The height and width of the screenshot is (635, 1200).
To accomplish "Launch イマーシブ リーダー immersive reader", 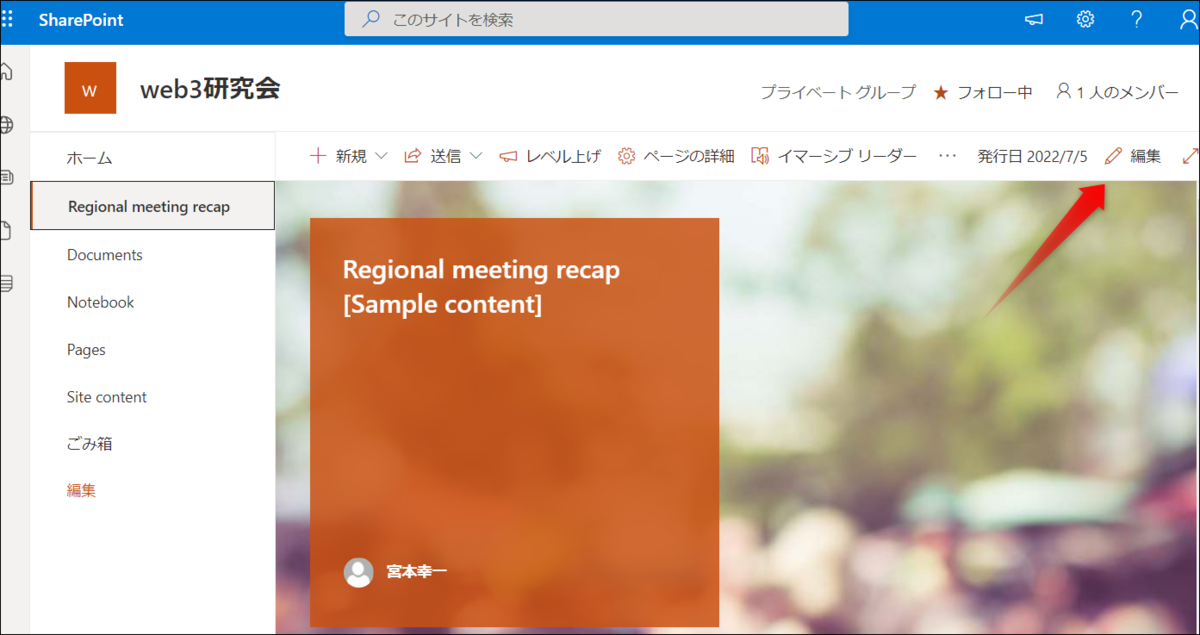I will pos(833,156).
